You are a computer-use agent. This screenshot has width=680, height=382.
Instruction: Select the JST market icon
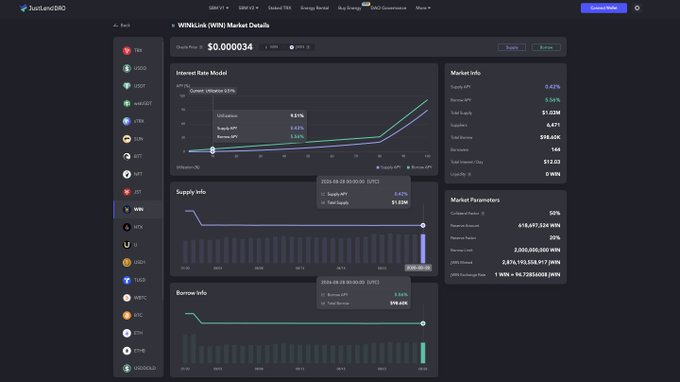click(x=127, y=192)
